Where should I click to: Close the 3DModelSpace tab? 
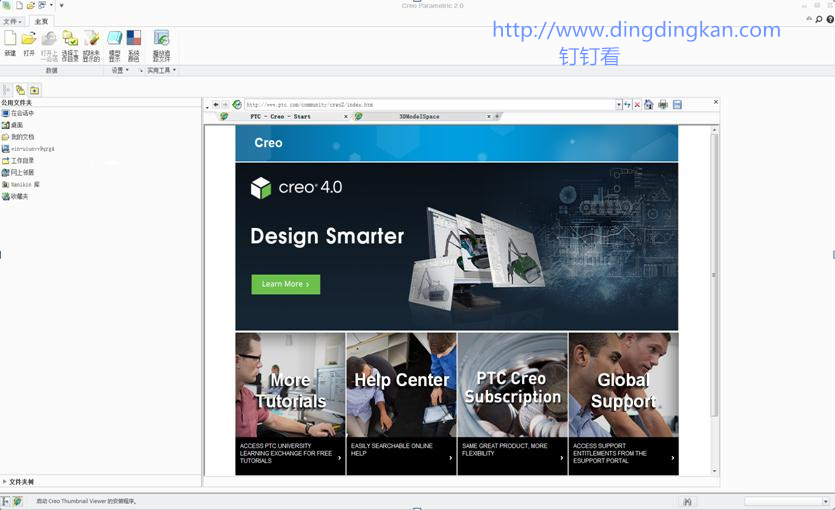click(x=488, y=117)
